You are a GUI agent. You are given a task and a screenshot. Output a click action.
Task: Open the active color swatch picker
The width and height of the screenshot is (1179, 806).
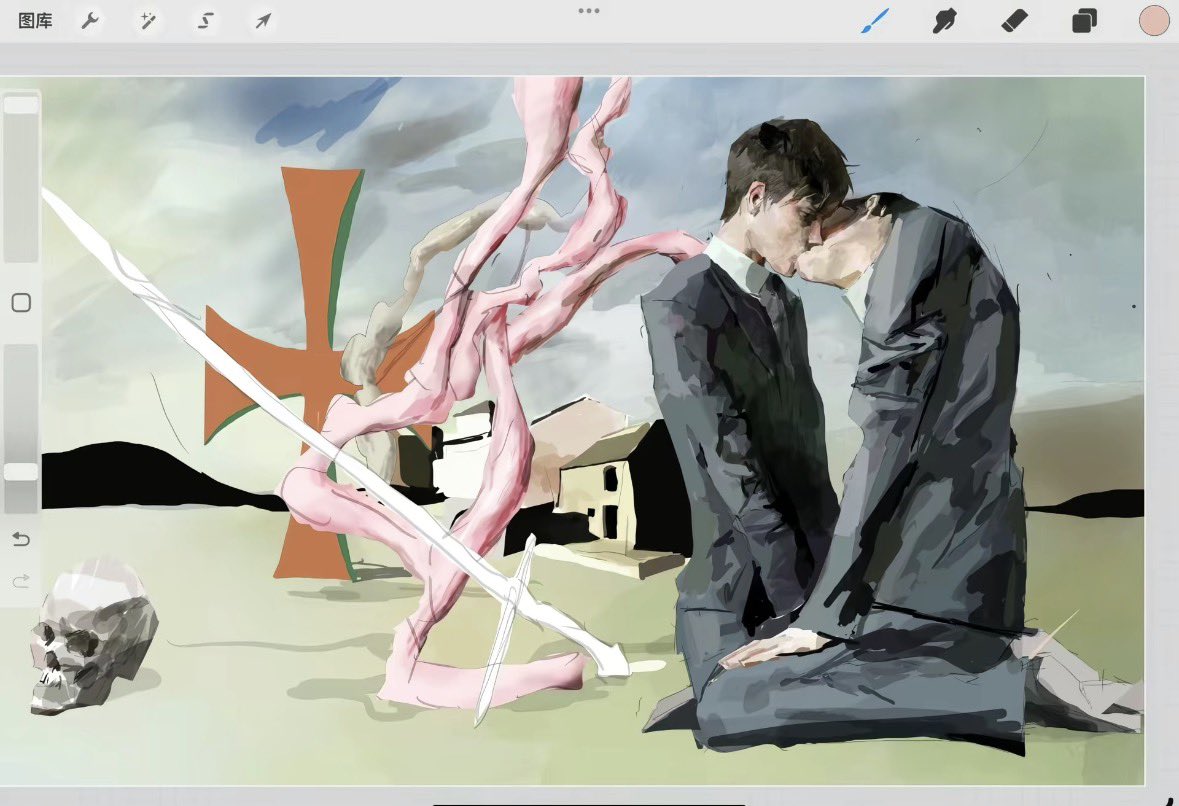point(1154,20)
